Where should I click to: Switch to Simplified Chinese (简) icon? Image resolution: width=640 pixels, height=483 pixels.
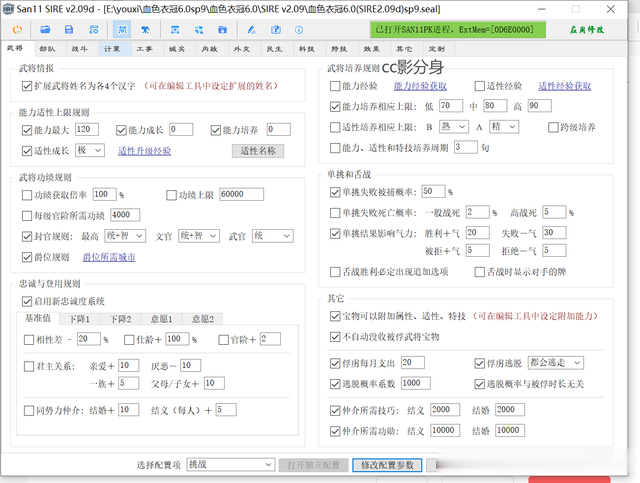[x=121, y=30]
